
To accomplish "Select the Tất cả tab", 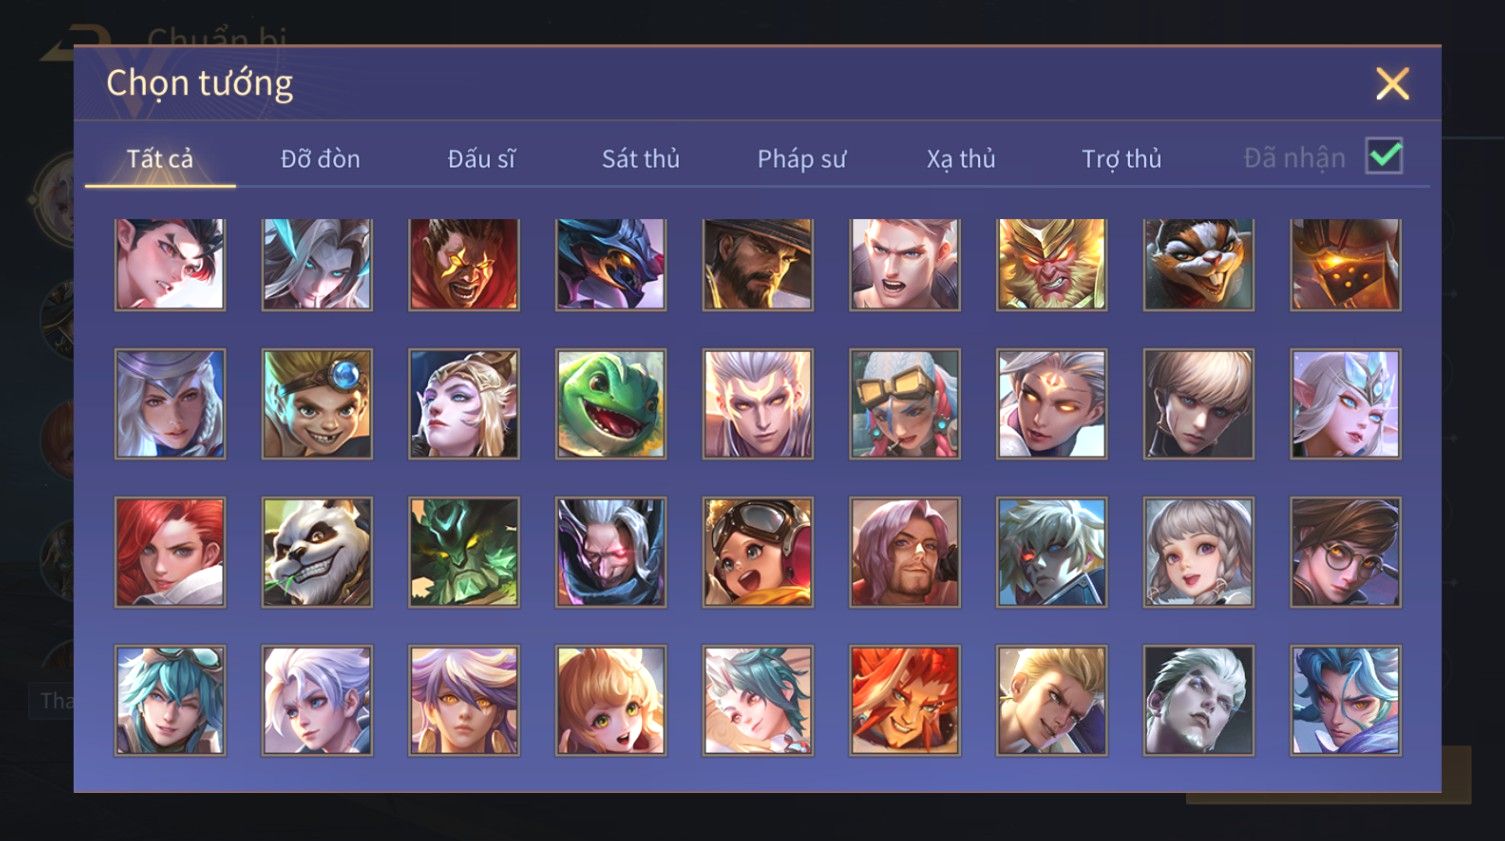I will click(160, 159).
